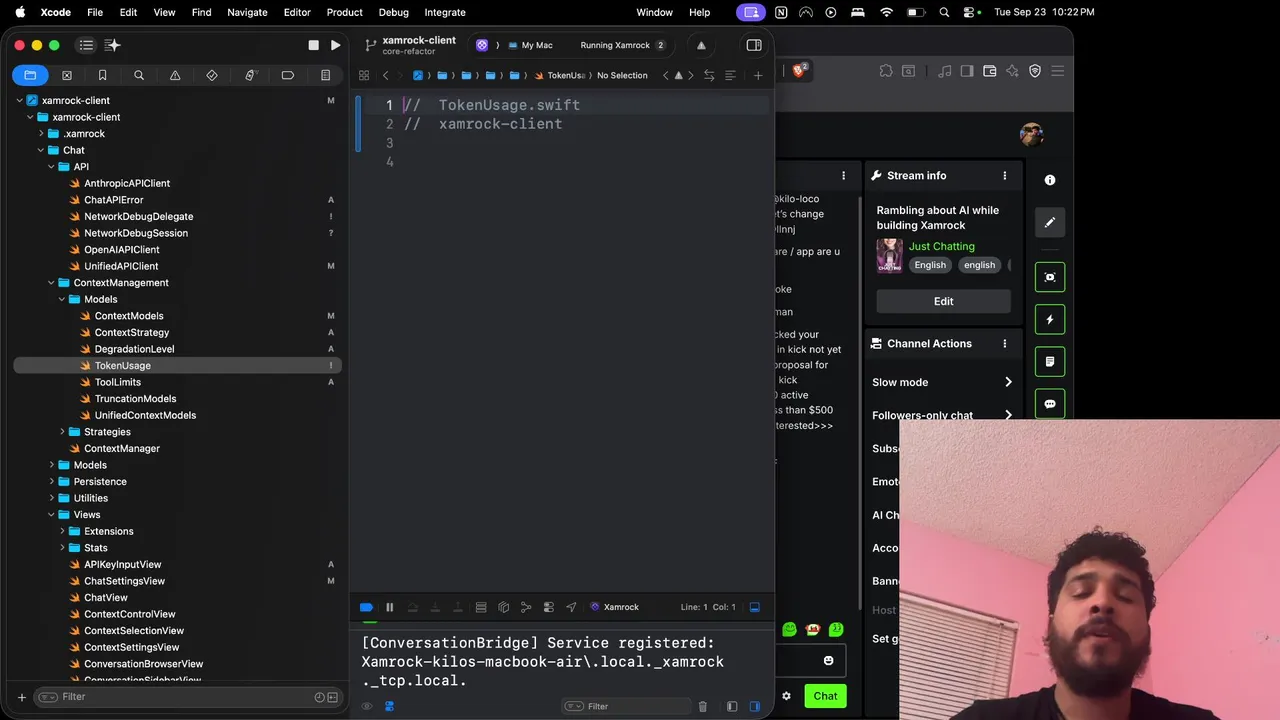This screenshot has width=1280, height=720.
Task: Open the editor options lines icon
Action: pyautogui.click(x=730, y=75)
